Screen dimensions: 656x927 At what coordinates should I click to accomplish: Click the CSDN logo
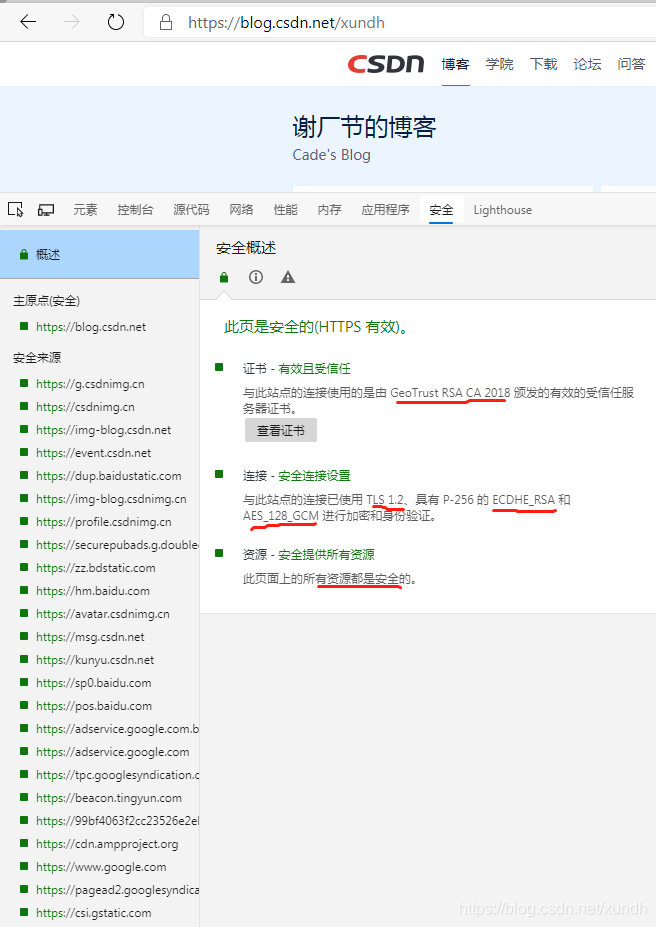click(x=386, y=64)
